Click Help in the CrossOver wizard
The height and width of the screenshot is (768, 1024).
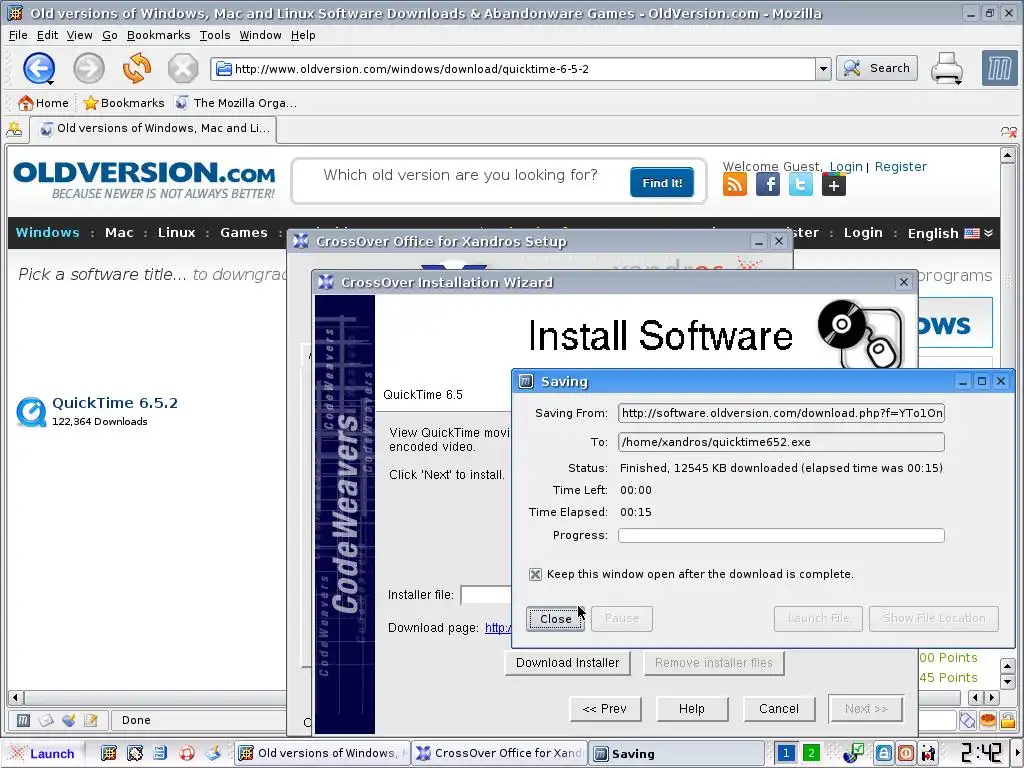(x=692, y=709)
